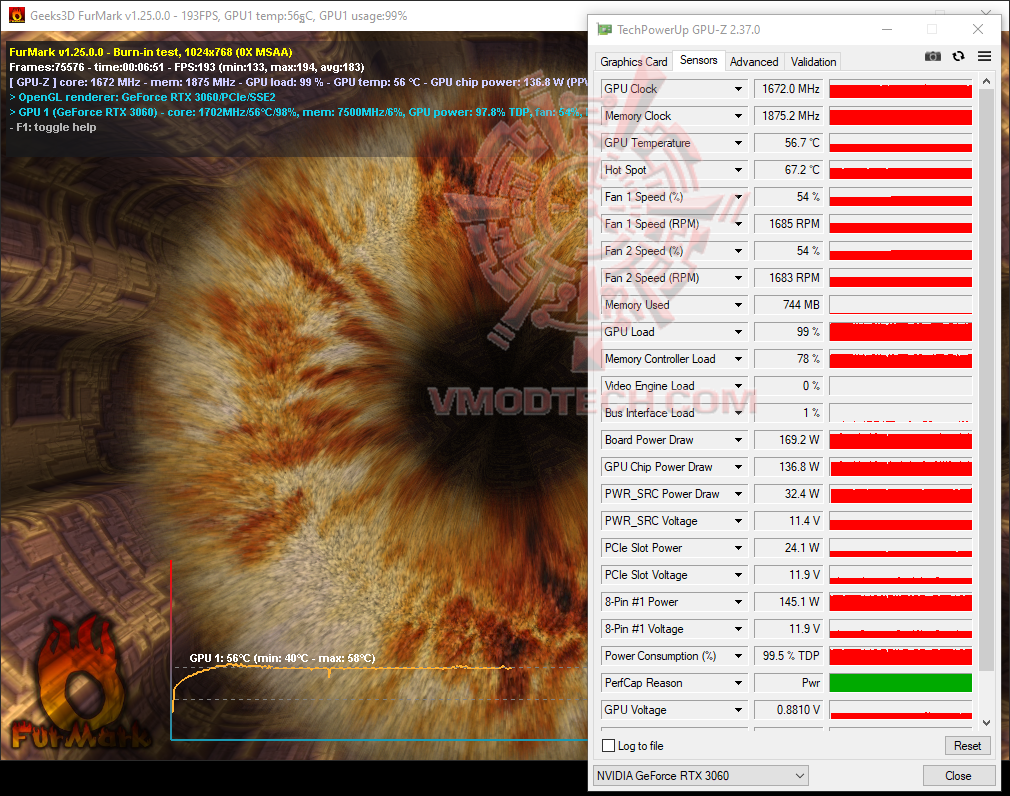Click the sensor list vertical scrollbar thumb
The width and height of the screenshot is (1010, 796).
tap(986, 380)
